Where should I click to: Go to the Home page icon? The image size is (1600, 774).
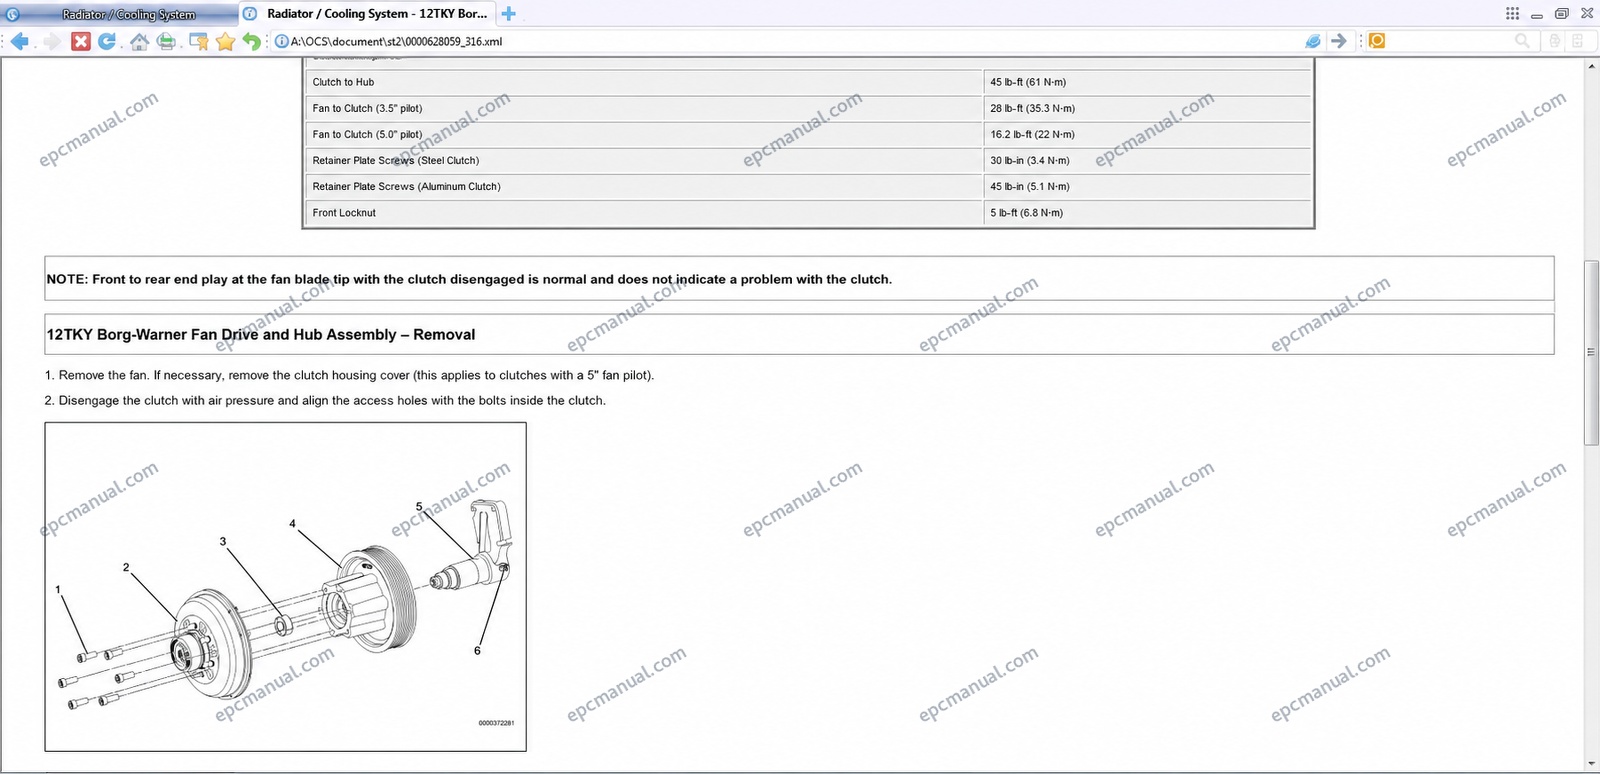(139, 41)
